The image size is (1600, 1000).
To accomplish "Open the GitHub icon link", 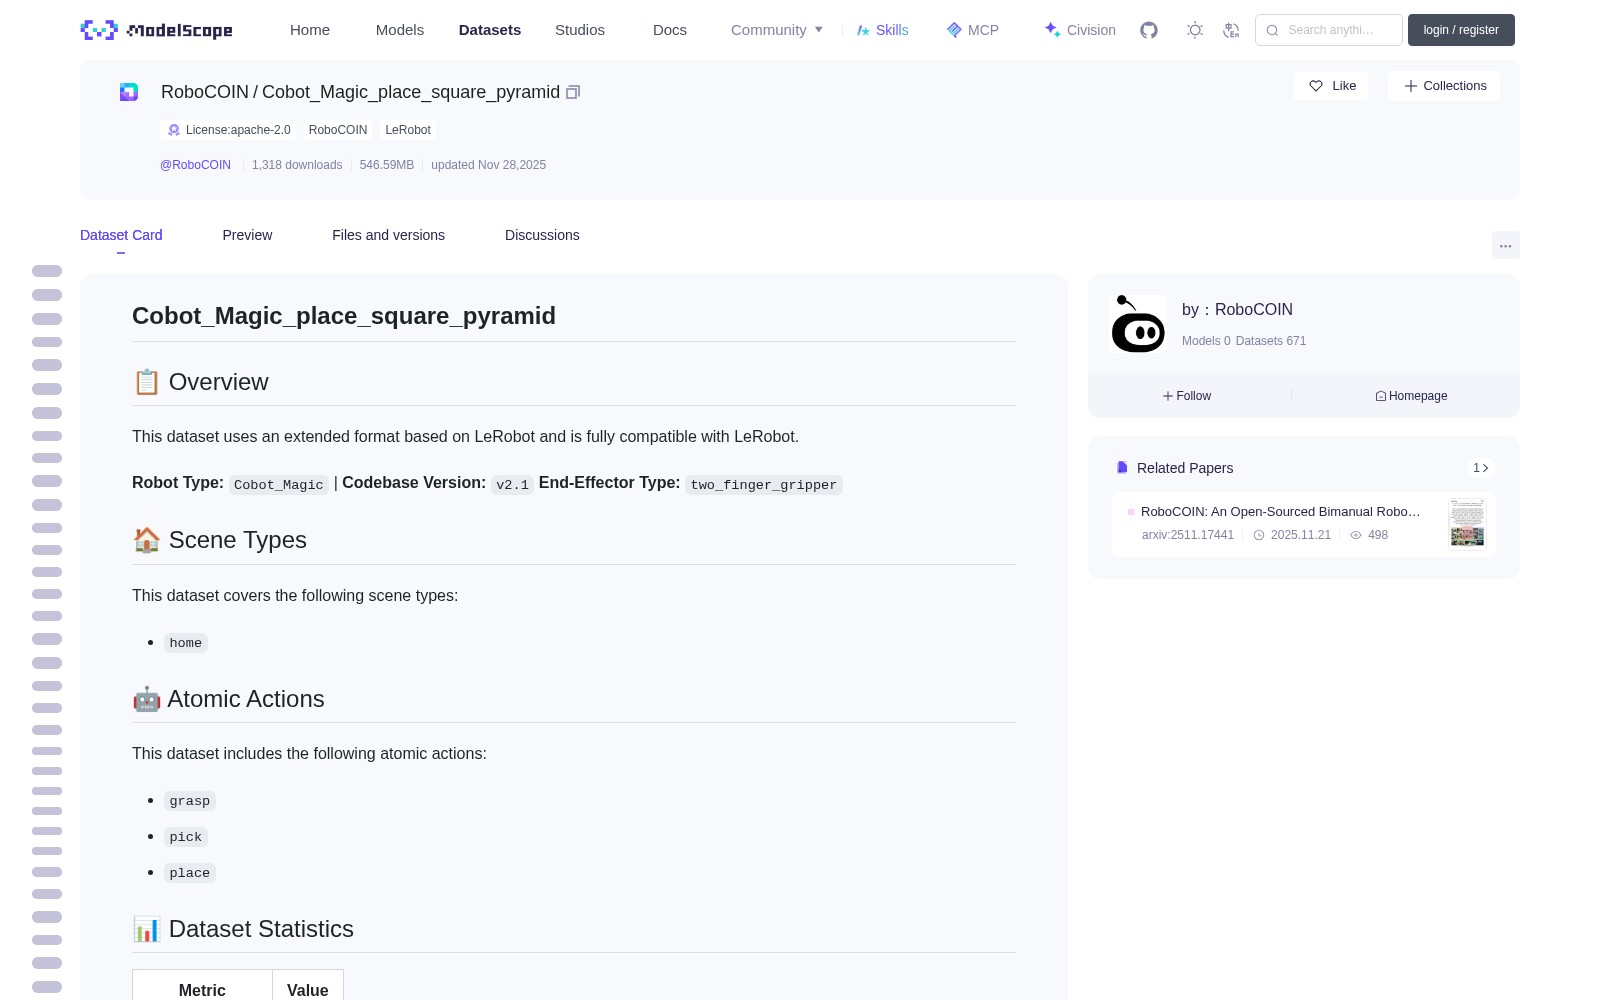I will pos(1149,30).
